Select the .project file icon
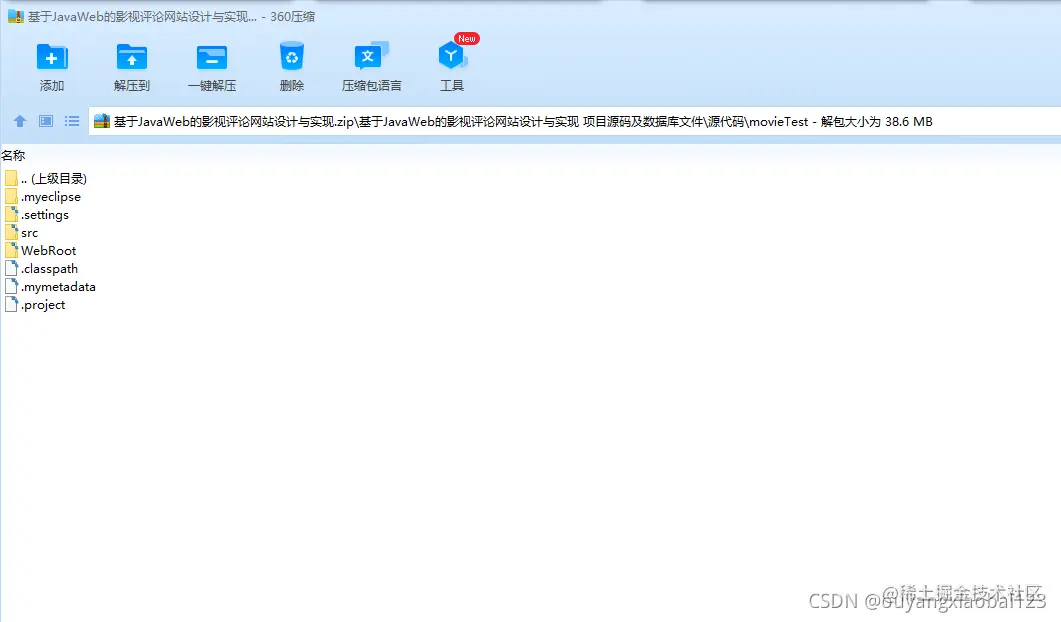Image resolution: width=1061 pixels, height=622 pixels. coord(11,305)
